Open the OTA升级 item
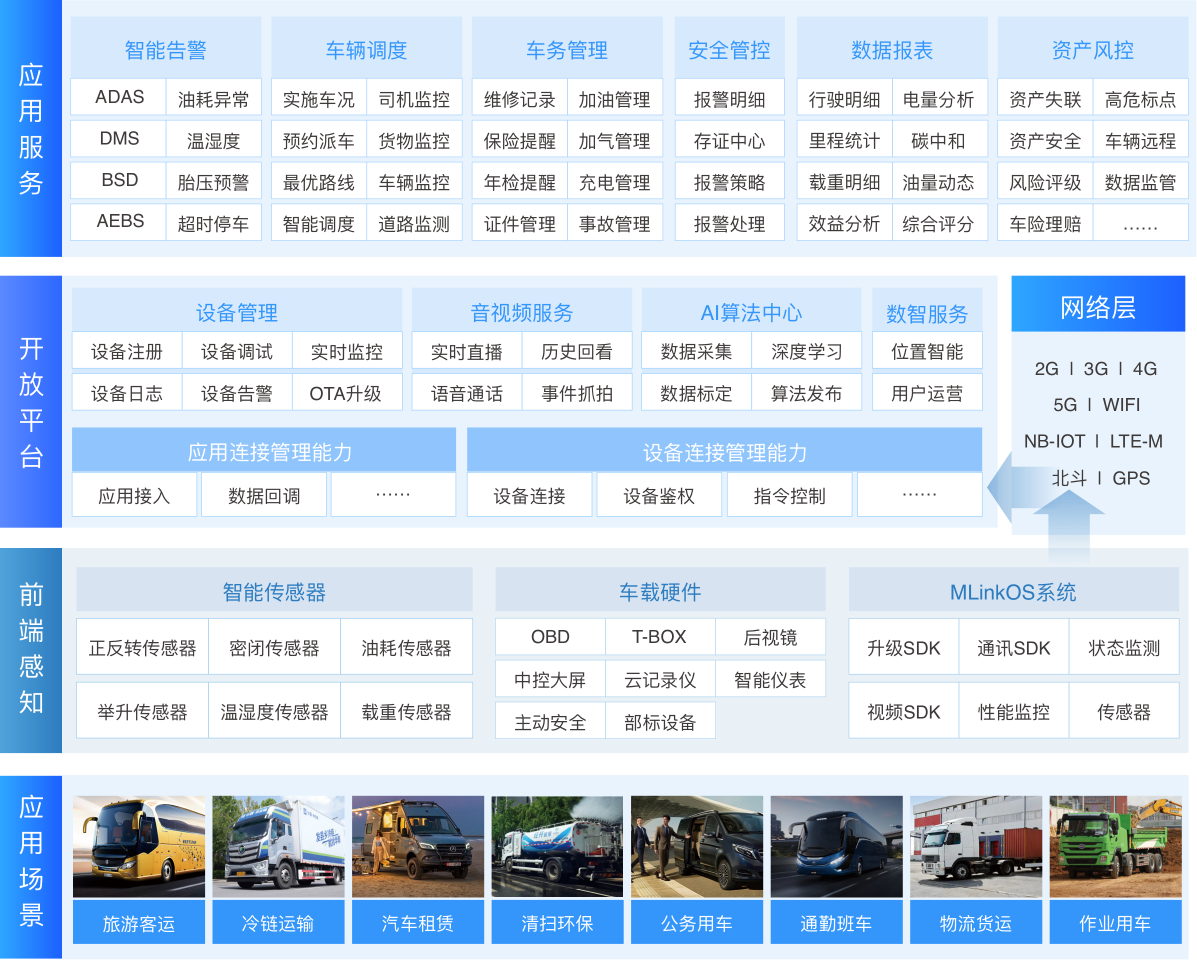The image size is (1197, 960). pyautogui.click(x=346, y=394)
